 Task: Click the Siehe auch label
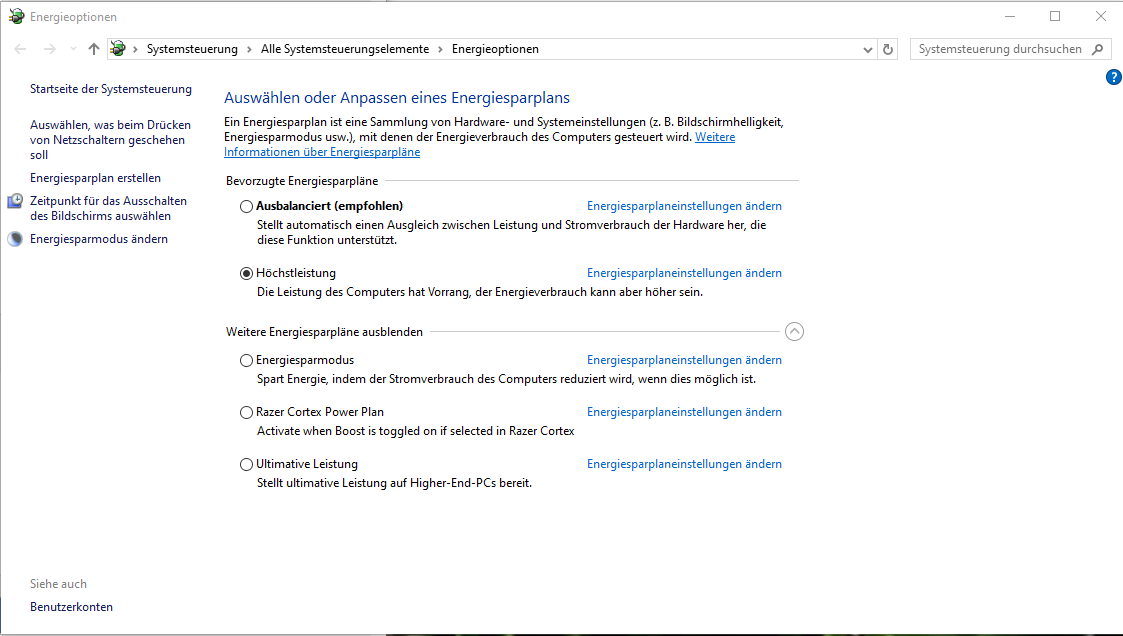pyautogui.click(x=58, y=584)
